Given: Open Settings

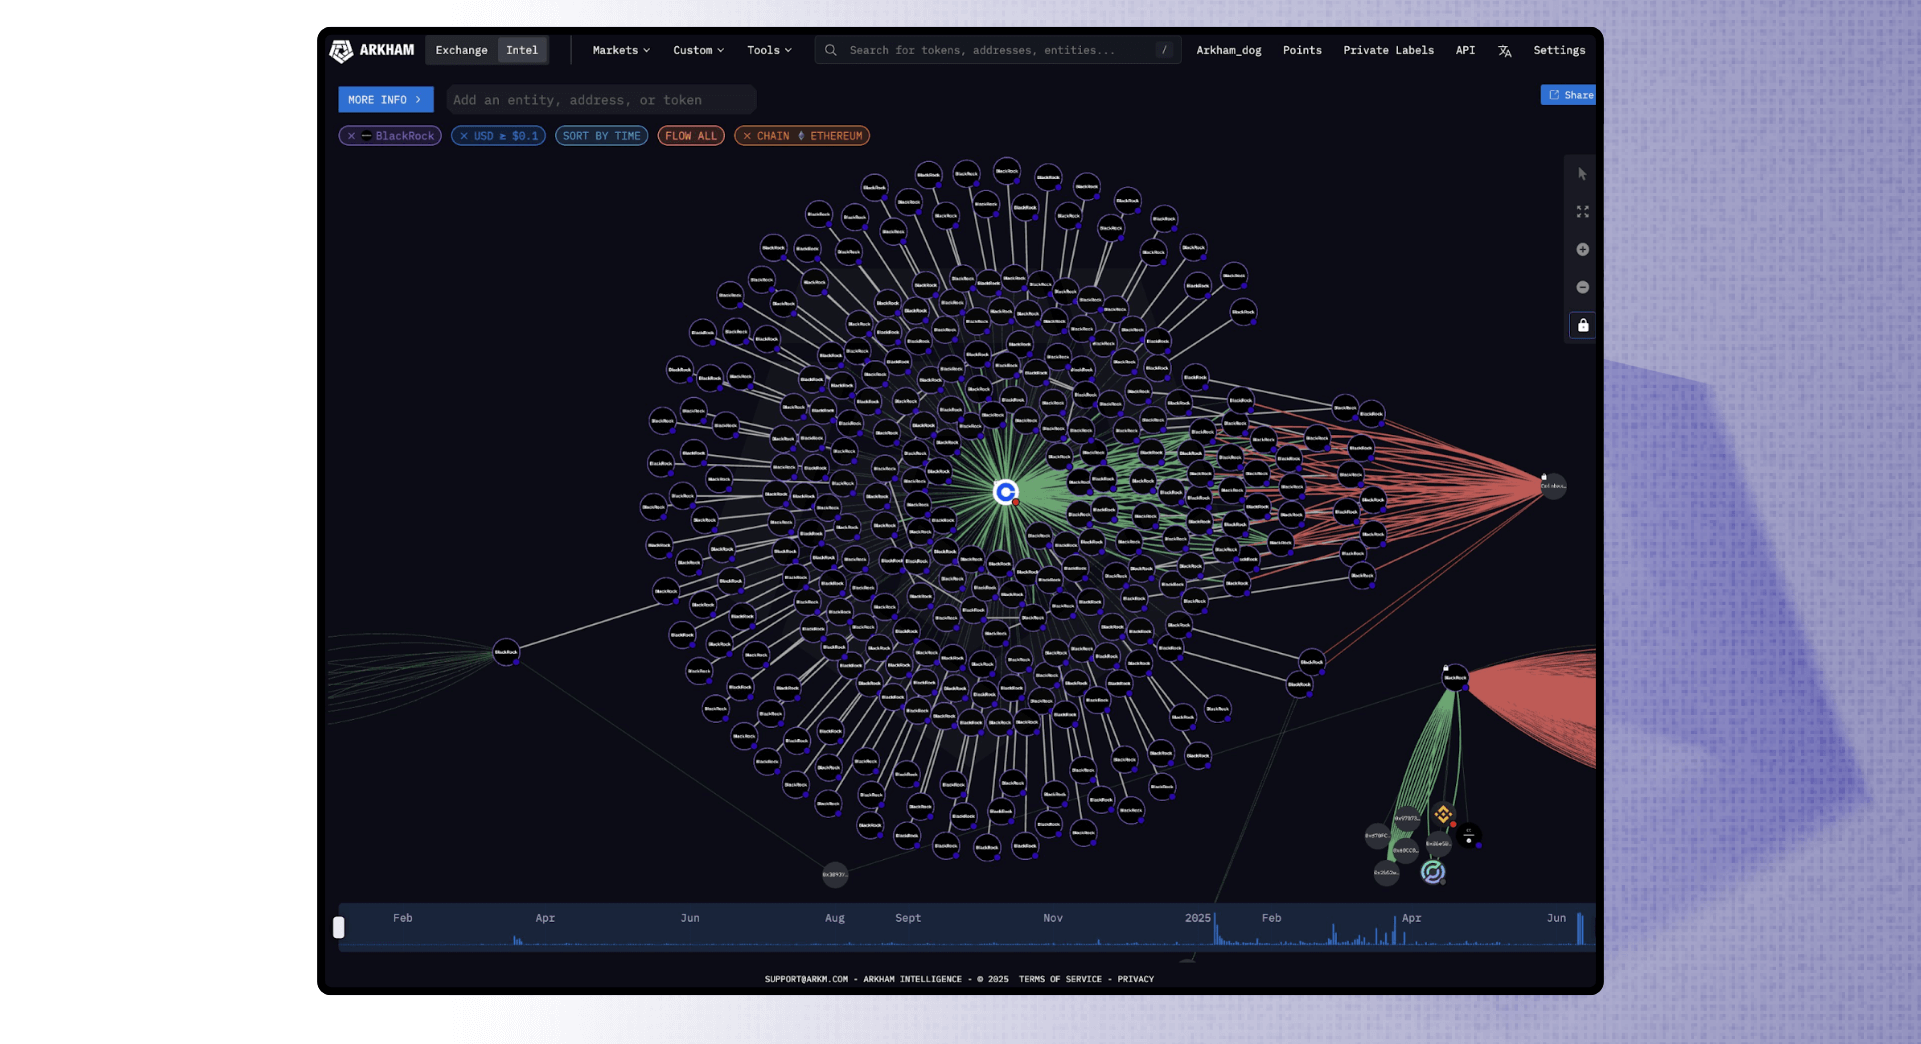Looking at the screenshot, I should point(1559,50).
